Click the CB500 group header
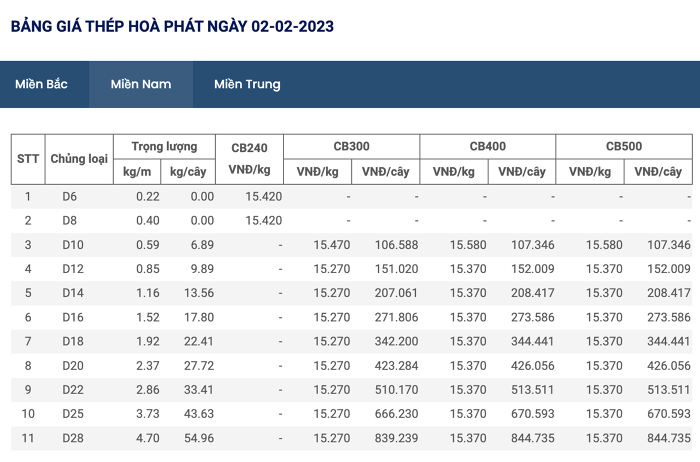The height and width of the screenshot is (462, 700). point(624,146)
